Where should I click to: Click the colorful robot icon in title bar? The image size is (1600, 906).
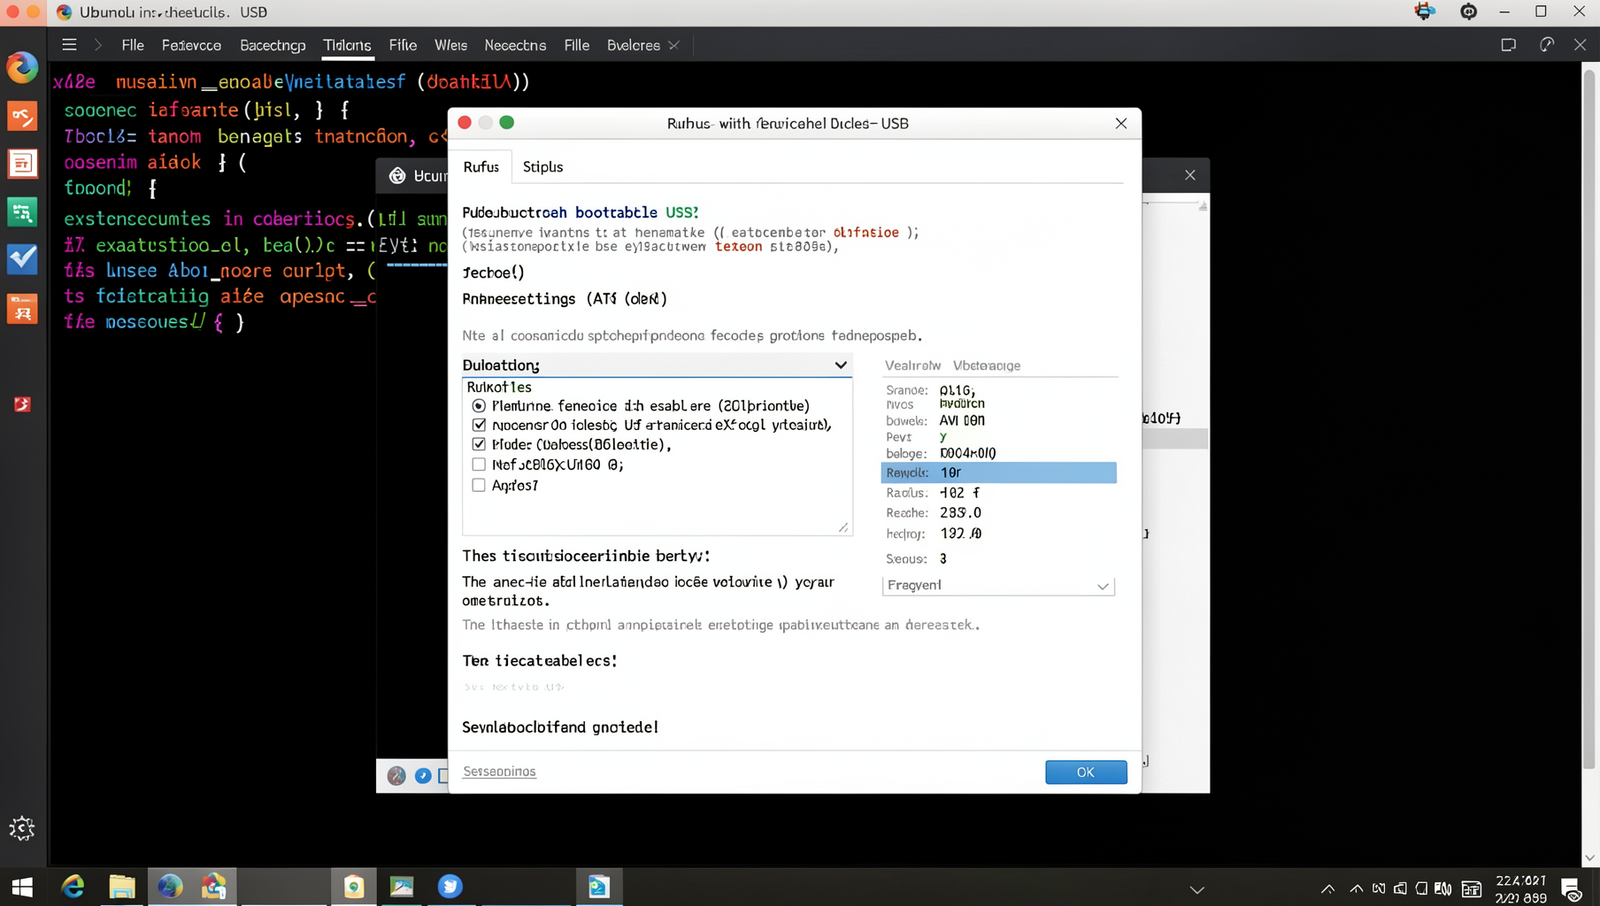pyautogui.click(x=1425, y=12)
